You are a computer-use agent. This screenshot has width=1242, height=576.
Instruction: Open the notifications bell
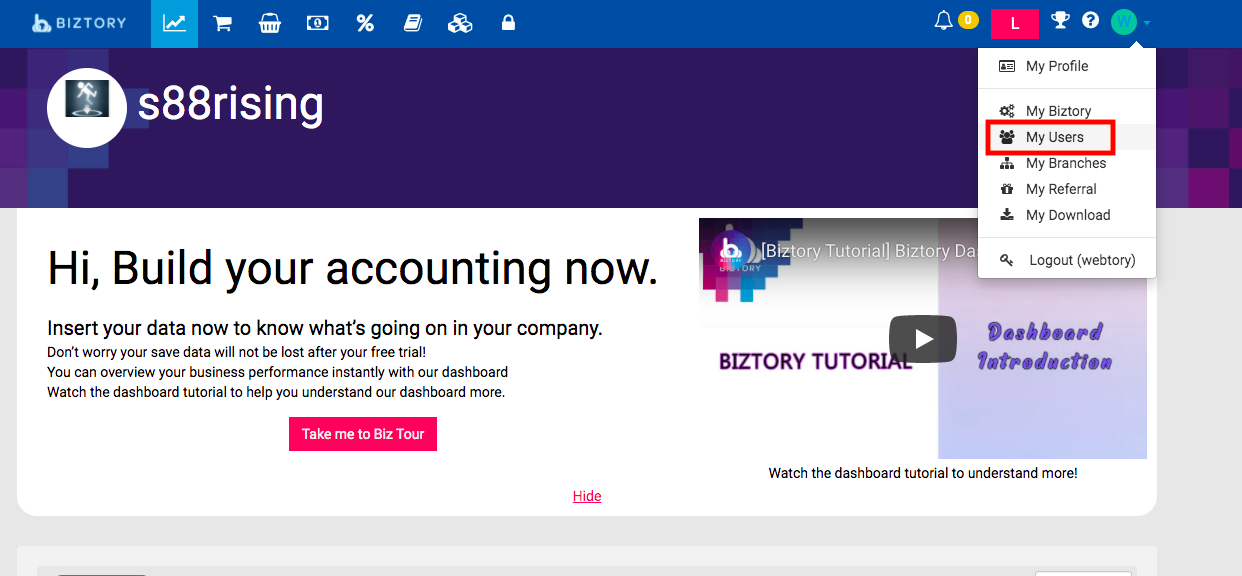tap(943, 21)
